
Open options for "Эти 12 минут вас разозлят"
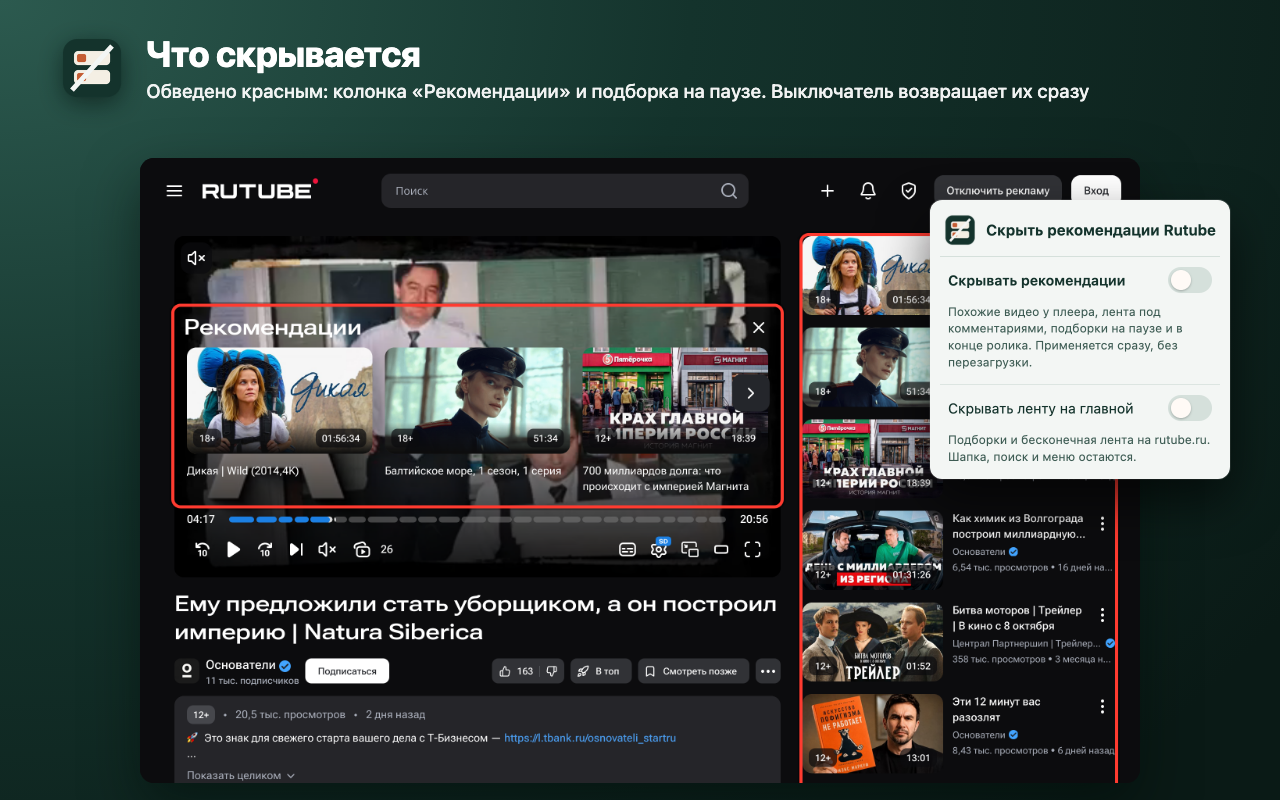tap(1102, 706)
